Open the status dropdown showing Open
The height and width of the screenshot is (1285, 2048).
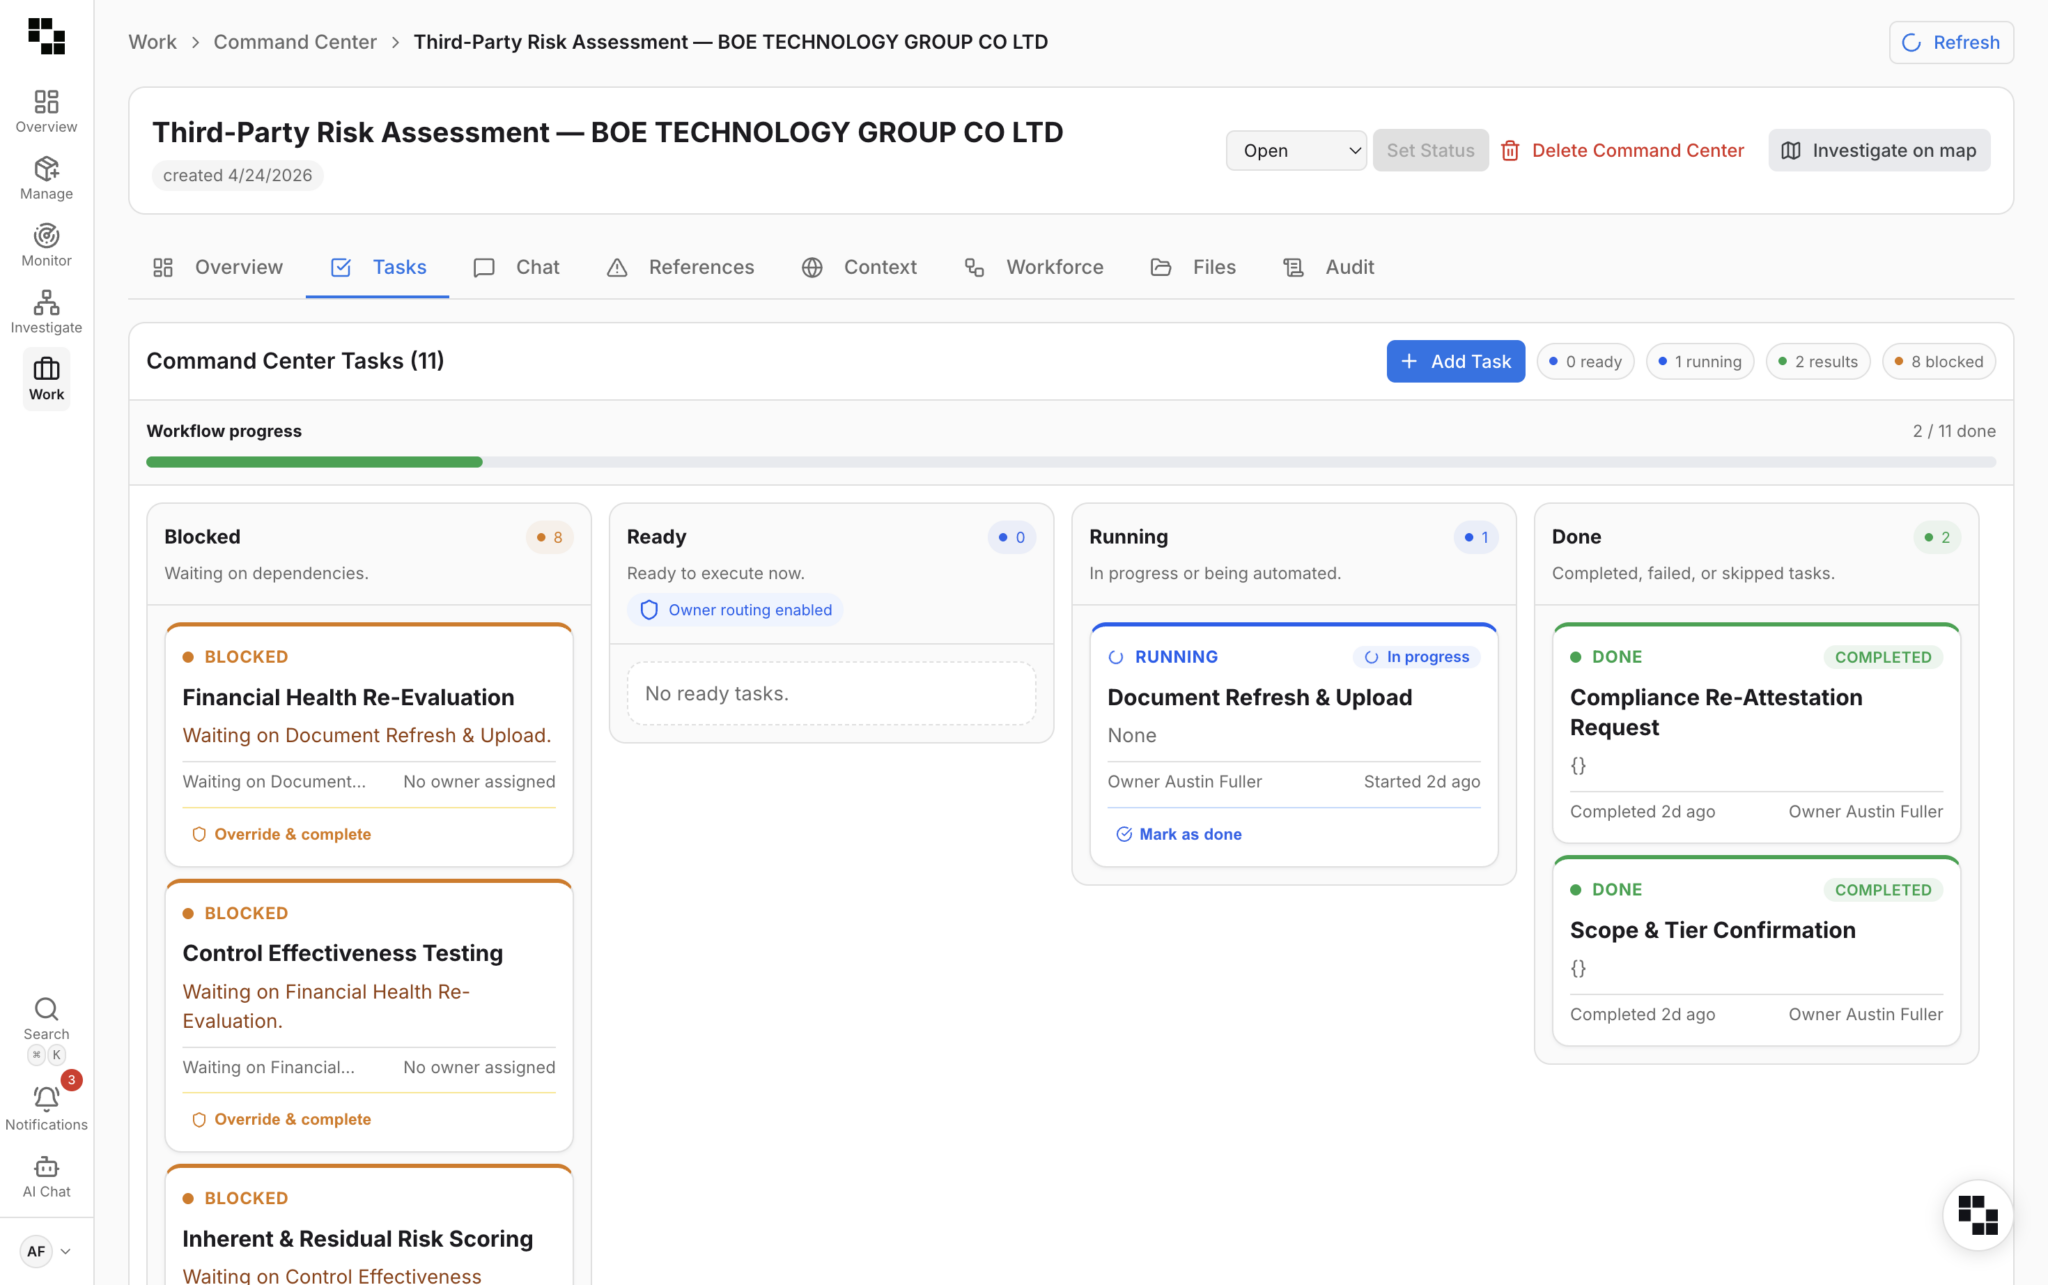point(1296,150)
